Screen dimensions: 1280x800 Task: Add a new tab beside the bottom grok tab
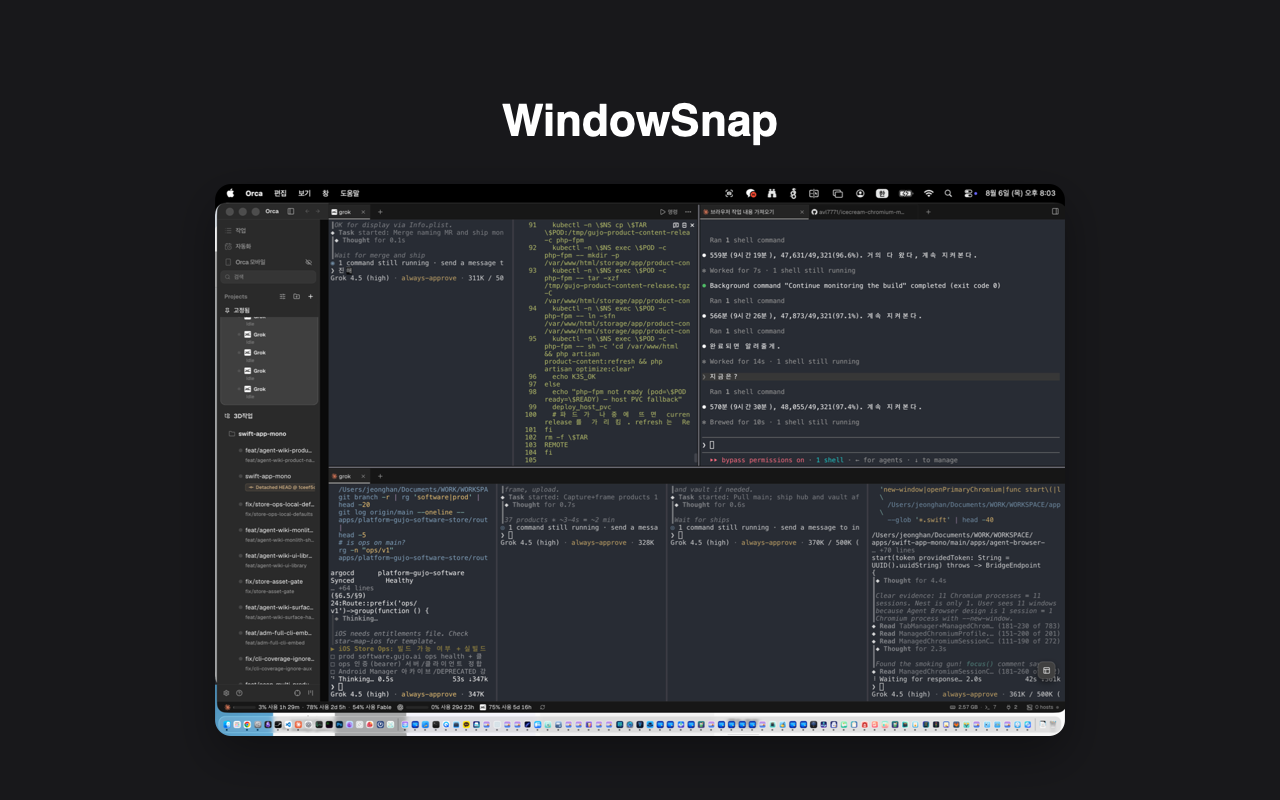(x=380, y=476)
